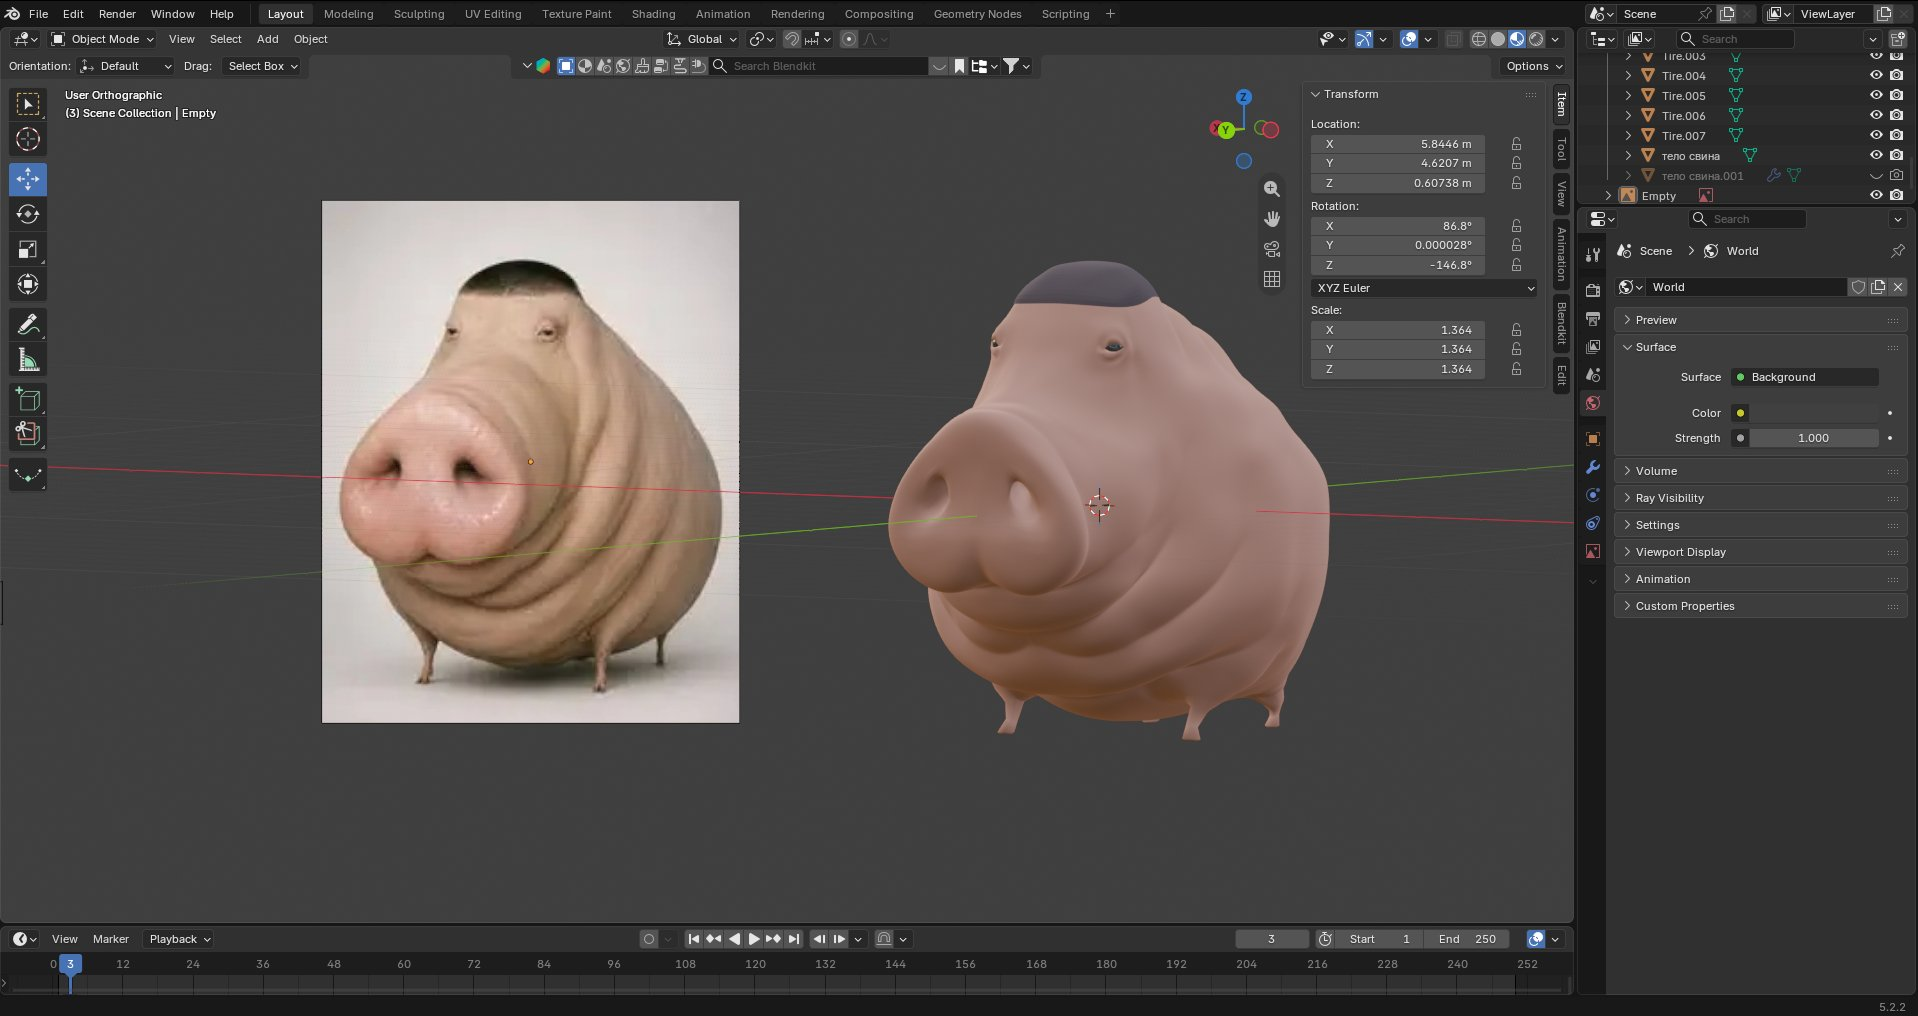Open Modifiers wrench properties tab
The height and width of the screenshot is (1016, 1918).
[x=1593, y=467]
